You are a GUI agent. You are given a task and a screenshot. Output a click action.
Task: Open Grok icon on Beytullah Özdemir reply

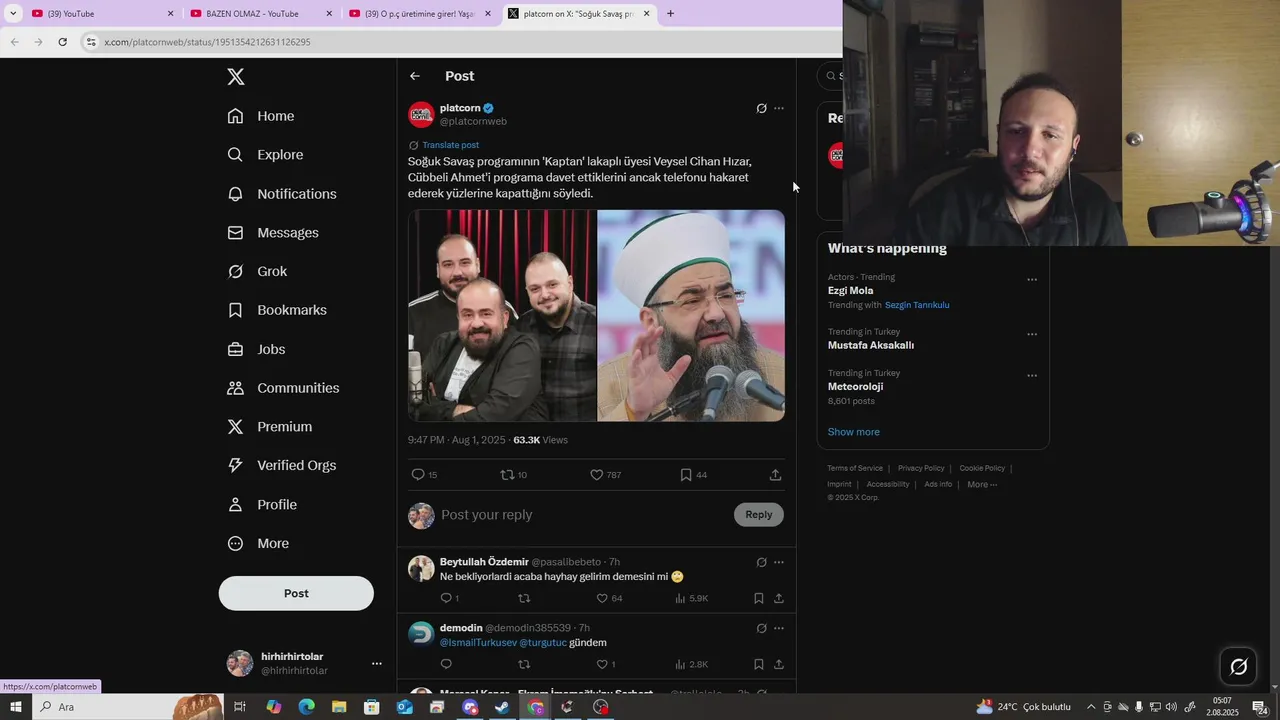pyautogui.click(x=761, y=562)
